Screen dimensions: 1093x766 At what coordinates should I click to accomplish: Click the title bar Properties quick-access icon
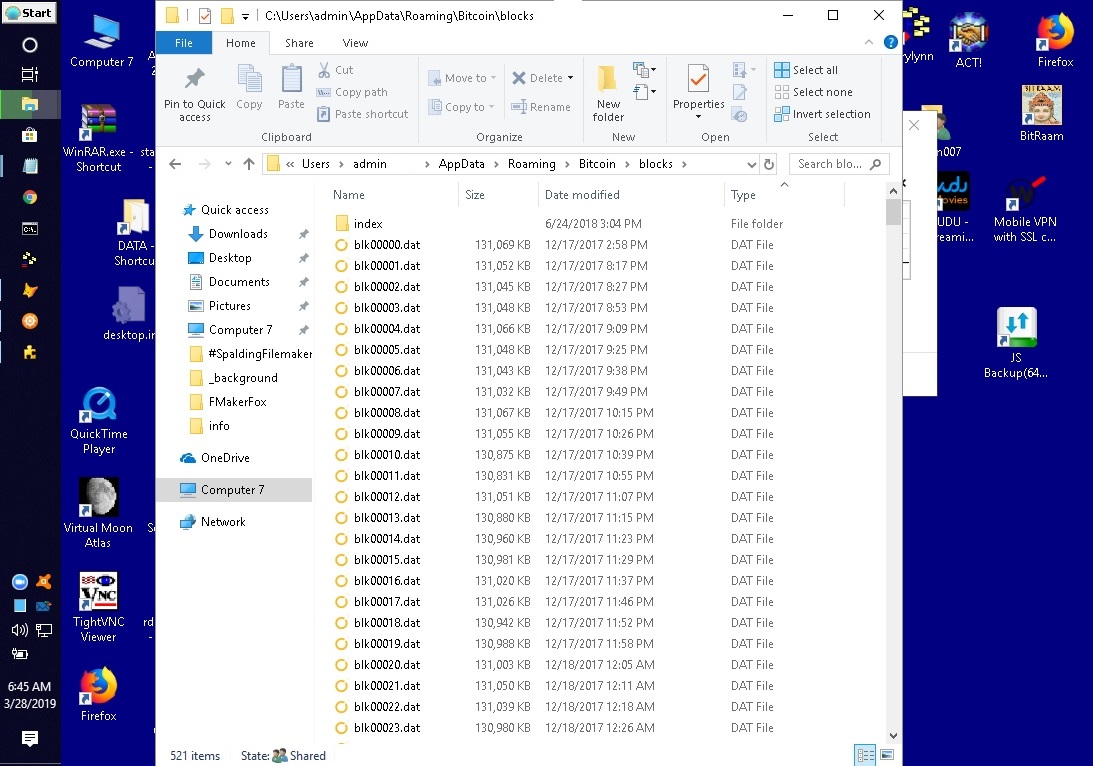click(205, 15)
